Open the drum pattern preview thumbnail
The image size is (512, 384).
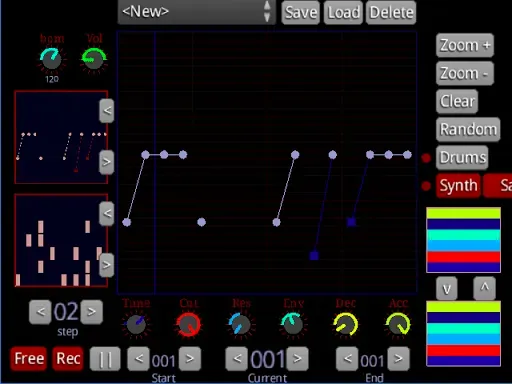tap(61, 240)
